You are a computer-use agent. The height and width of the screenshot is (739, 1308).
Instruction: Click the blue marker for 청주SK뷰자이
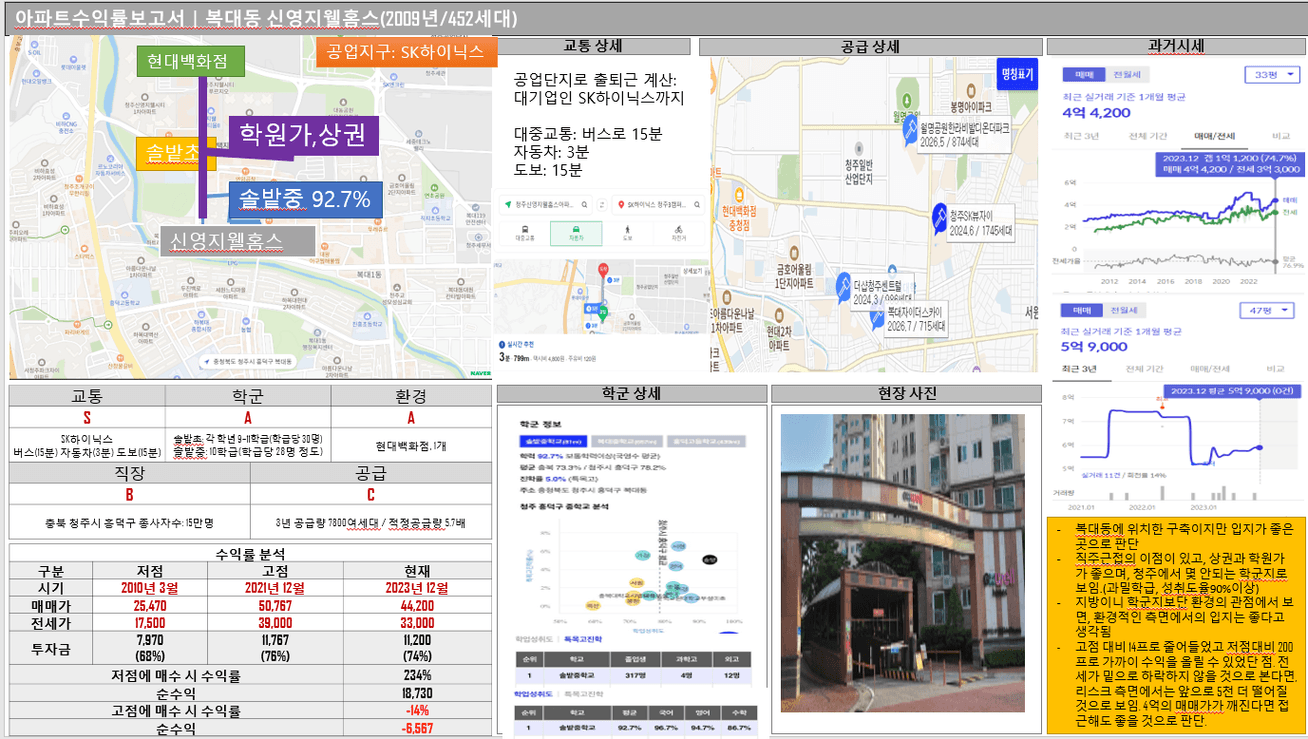pyautogui.click(x=940, y=218)
